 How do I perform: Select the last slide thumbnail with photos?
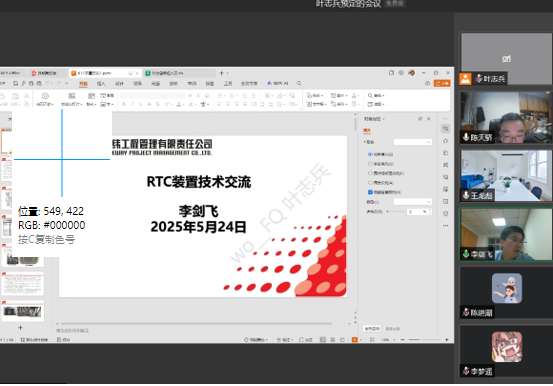pyautogui.click(x=23, y=311)
